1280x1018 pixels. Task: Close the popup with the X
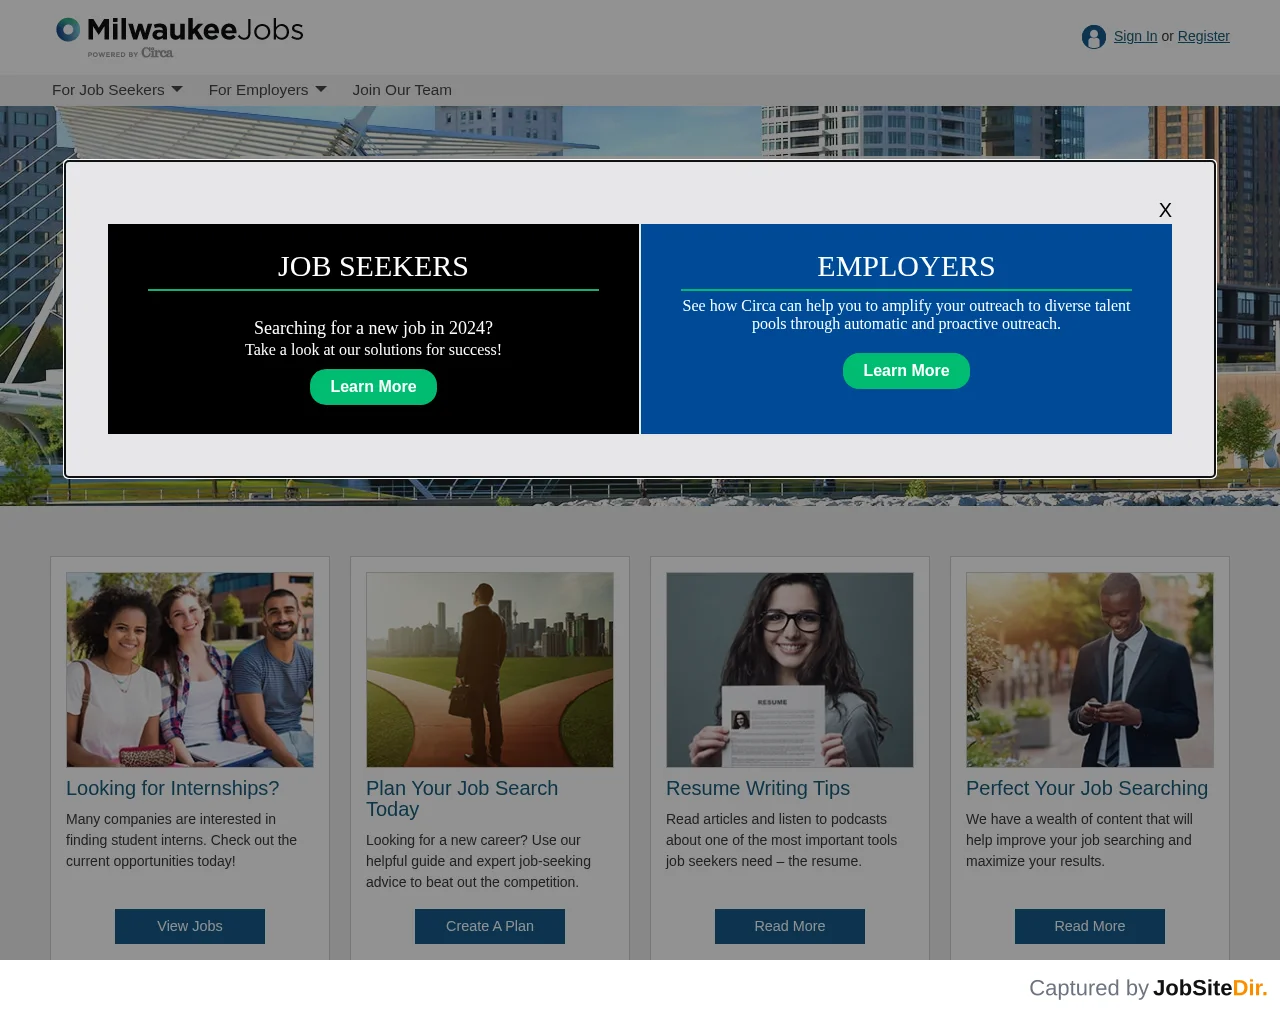pyautogui.click(x=1165, y=210)
